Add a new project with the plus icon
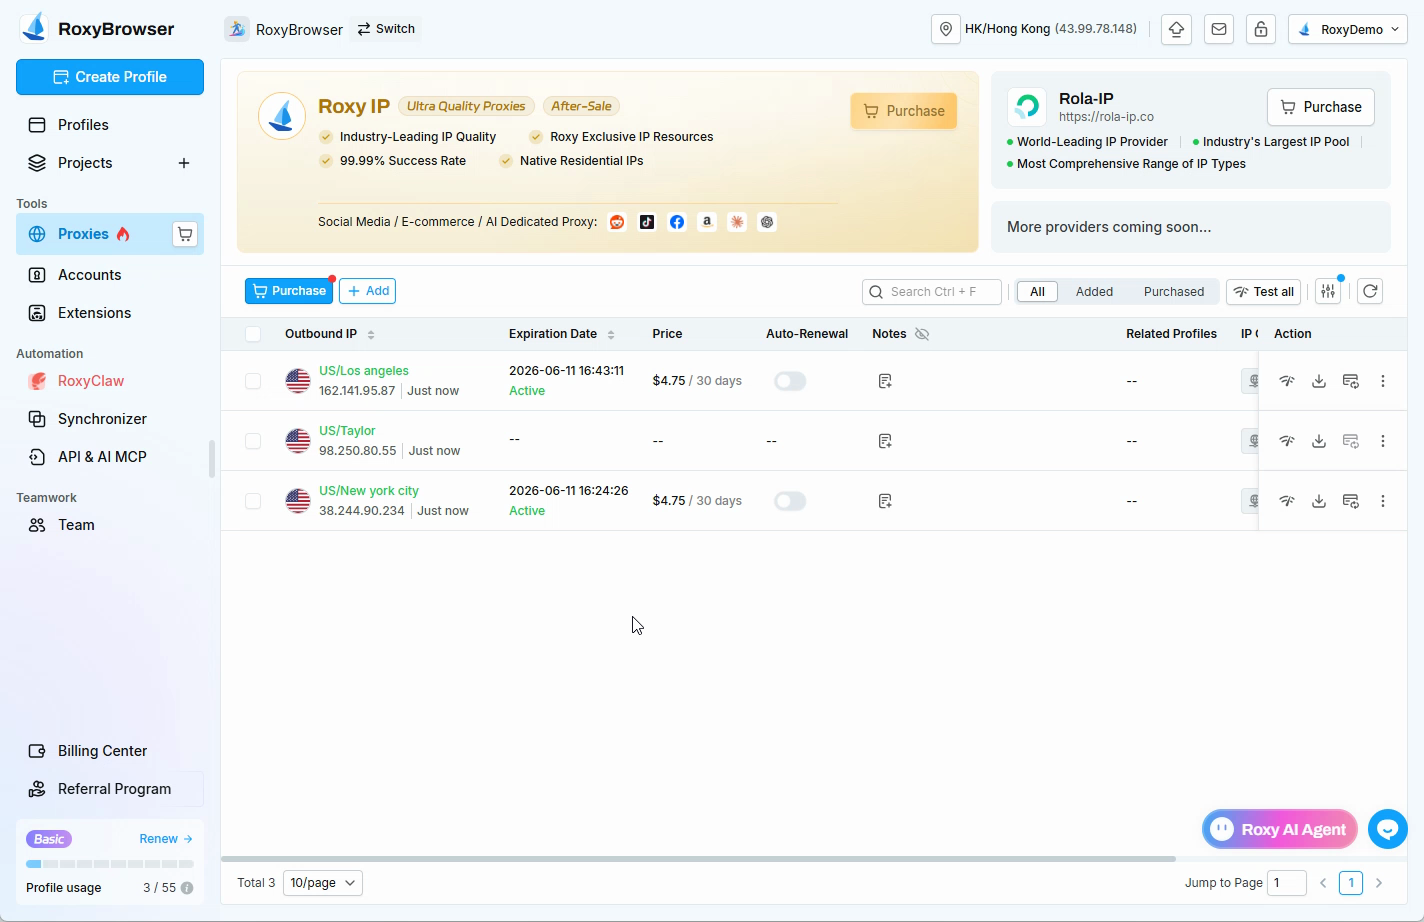The height and width of the screenshot is (922, 1424). (184, 163)
